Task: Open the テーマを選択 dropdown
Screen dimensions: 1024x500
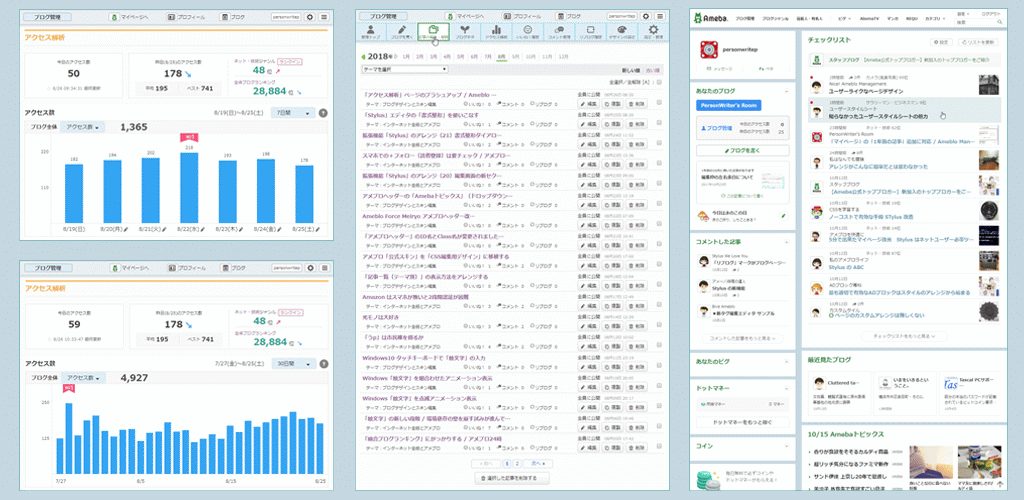Action: (405, 69)
